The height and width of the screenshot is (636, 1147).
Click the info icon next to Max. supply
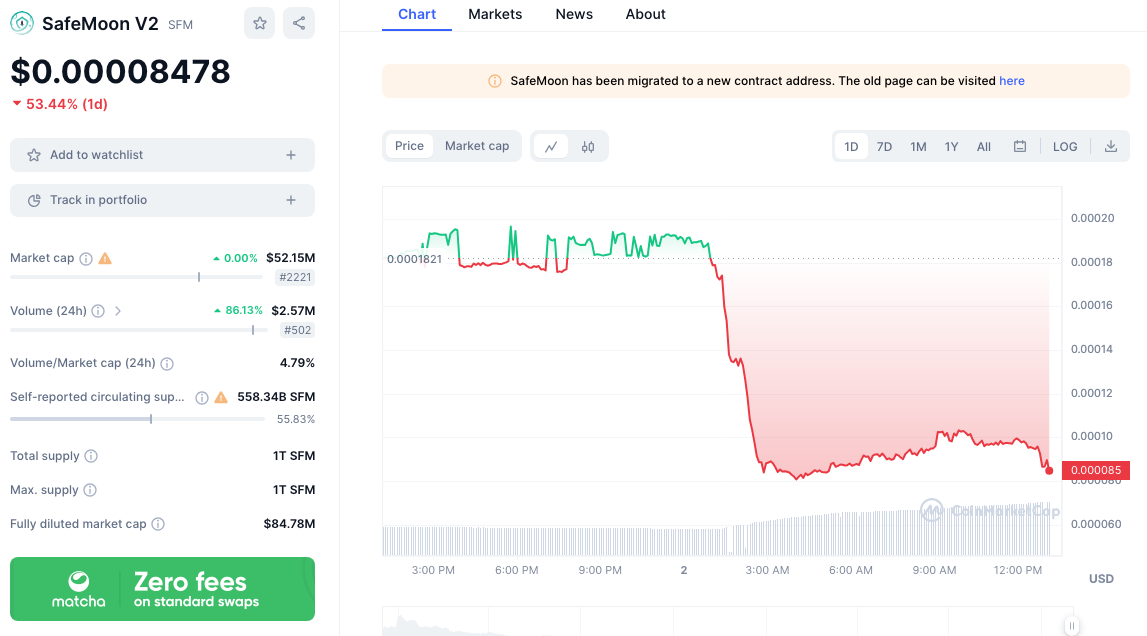point(90,490)
